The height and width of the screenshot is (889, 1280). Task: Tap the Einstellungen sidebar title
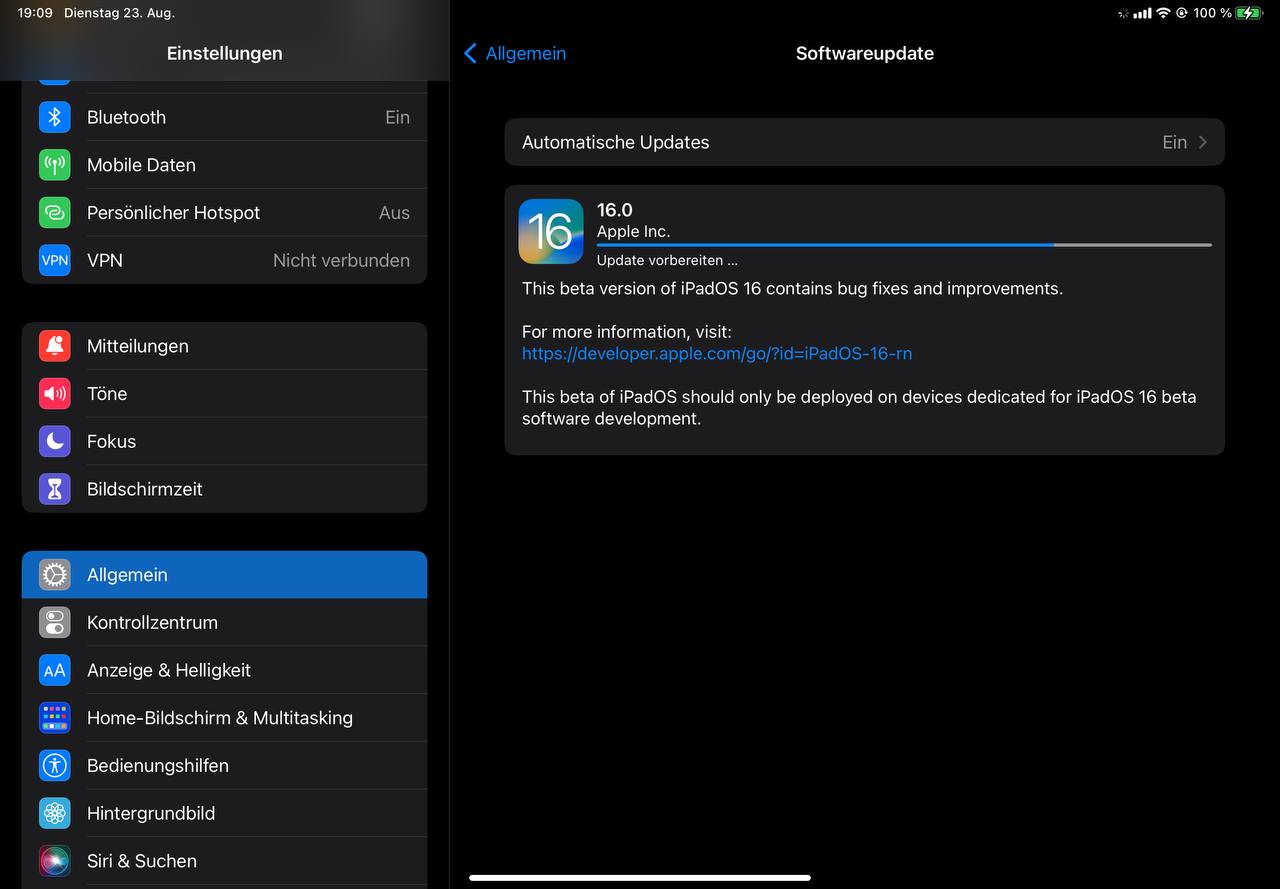pyautogui.click(x=224, y=53)
